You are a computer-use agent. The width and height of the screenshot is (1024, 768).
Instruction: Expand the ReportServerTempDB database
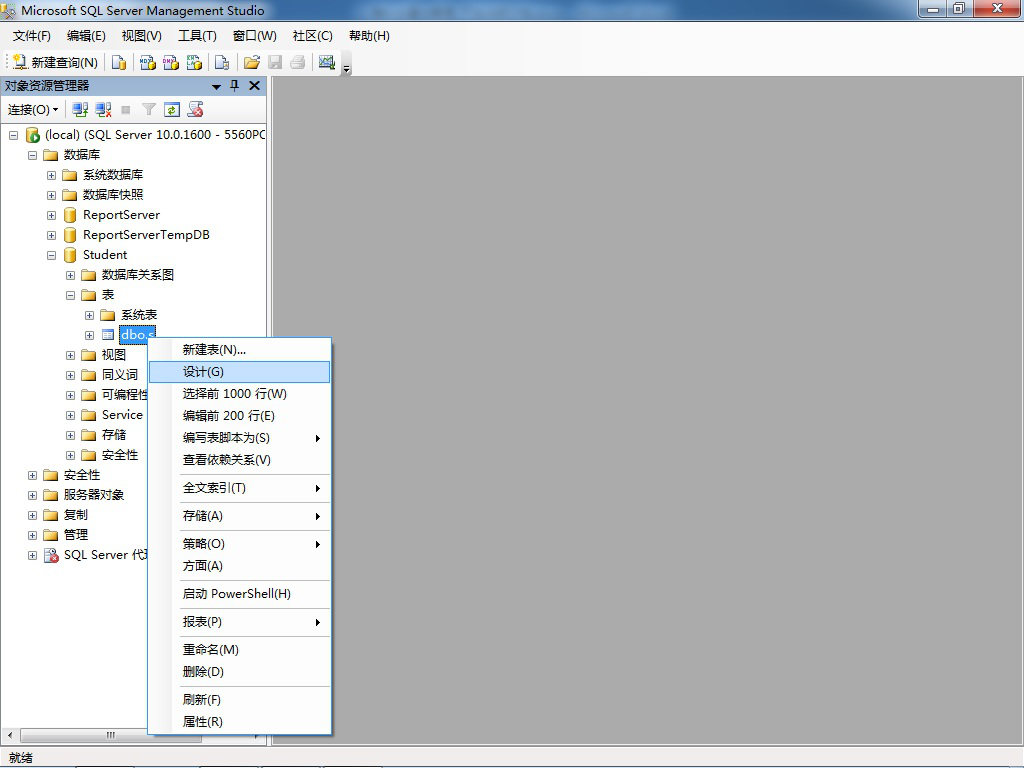[51, 235]
